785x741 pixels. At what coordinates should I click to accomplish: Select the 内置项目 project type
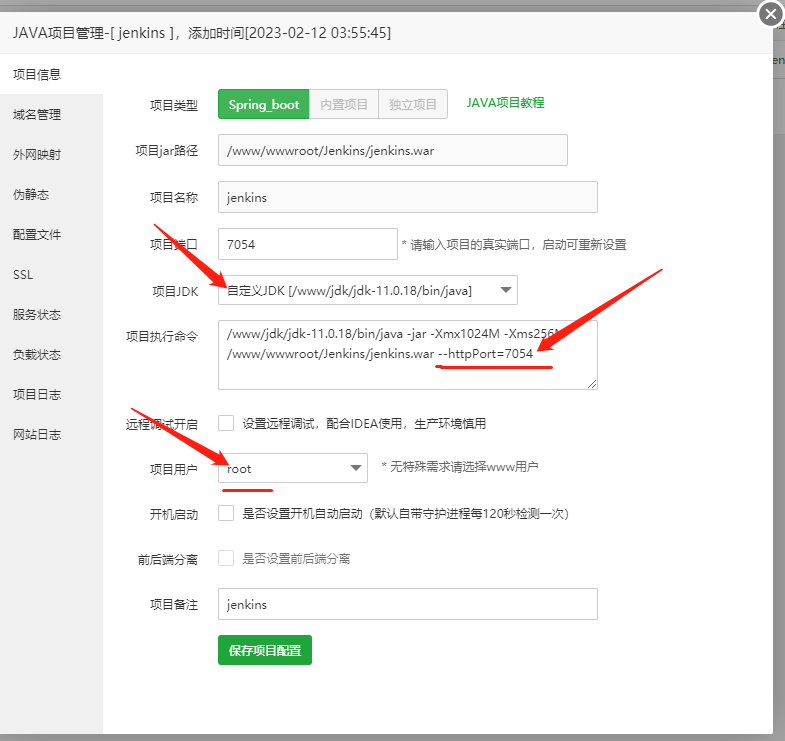344,104
